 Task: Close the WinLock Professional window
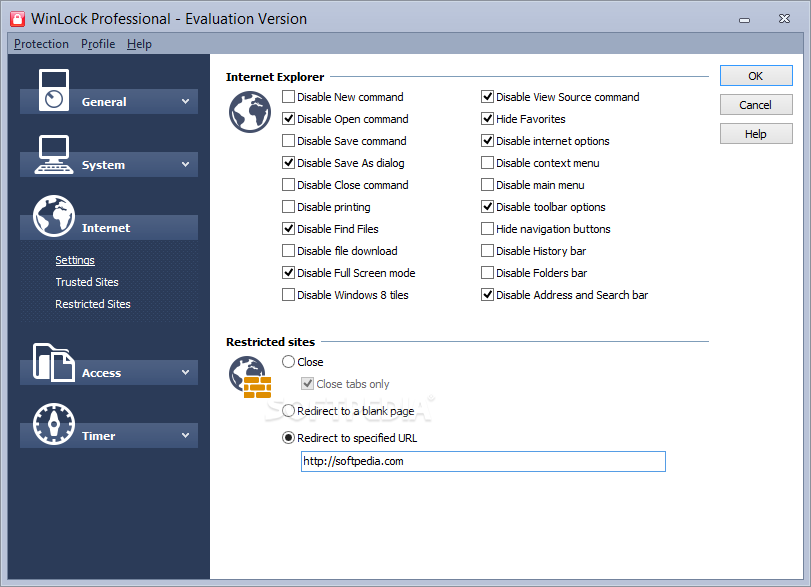(x=785, y=19)
